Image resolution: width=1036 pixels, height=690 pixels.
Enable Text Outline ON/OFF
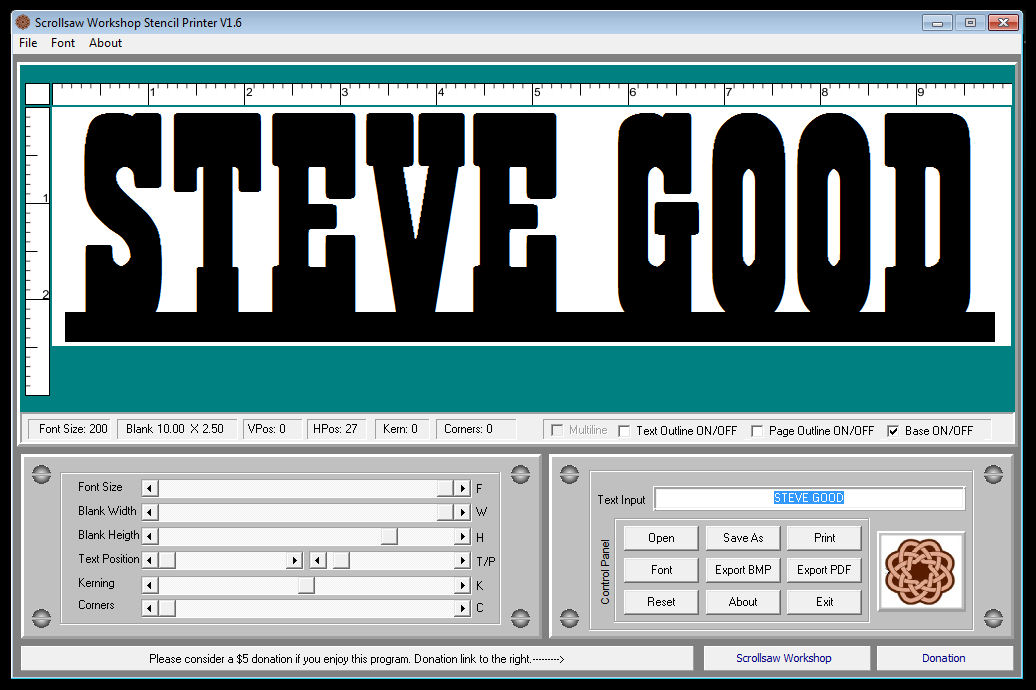(625, 432)
